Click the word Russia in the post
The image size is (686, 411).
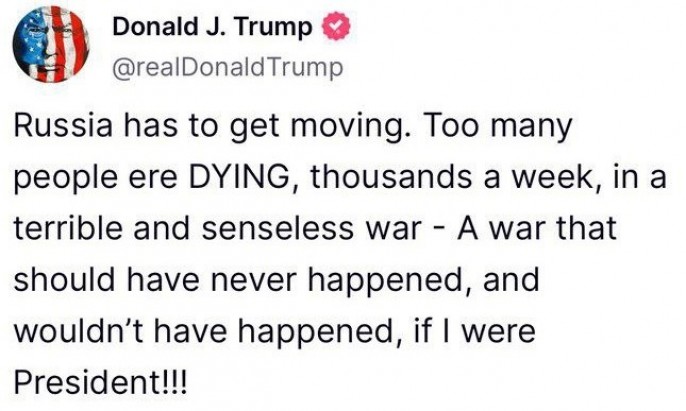63,125
